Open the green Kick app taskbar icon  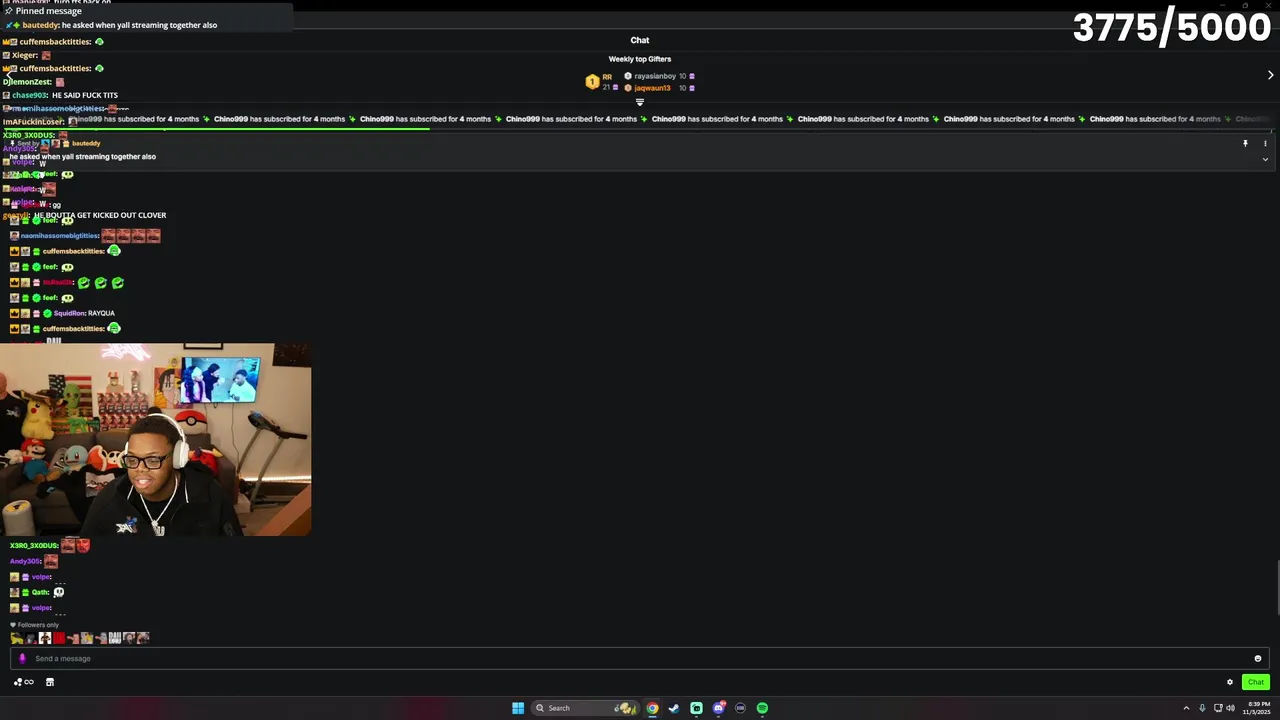click(x=696, y=708)
